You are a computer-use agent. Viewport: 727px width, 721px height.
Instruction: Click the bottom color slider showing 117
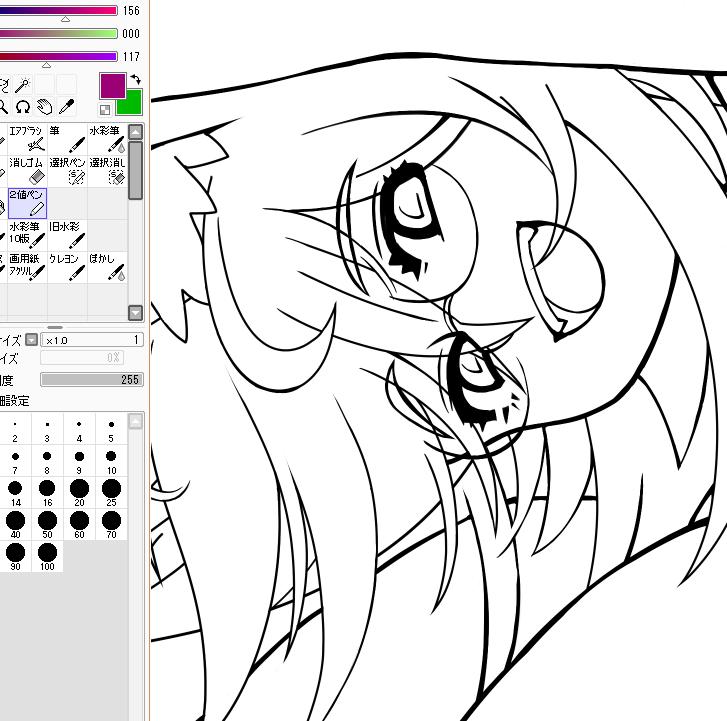tap(58, 56)
